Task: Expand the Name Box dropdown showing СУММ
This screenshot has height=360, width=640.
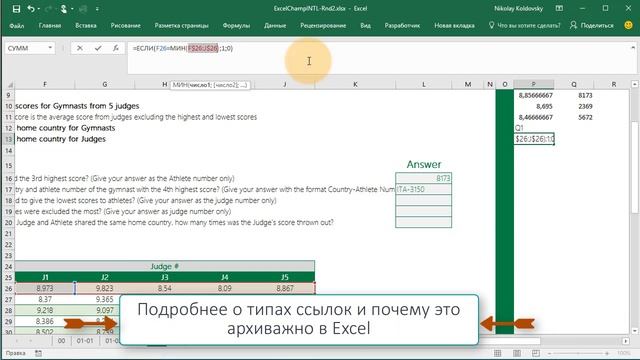Action: [50, 48]
